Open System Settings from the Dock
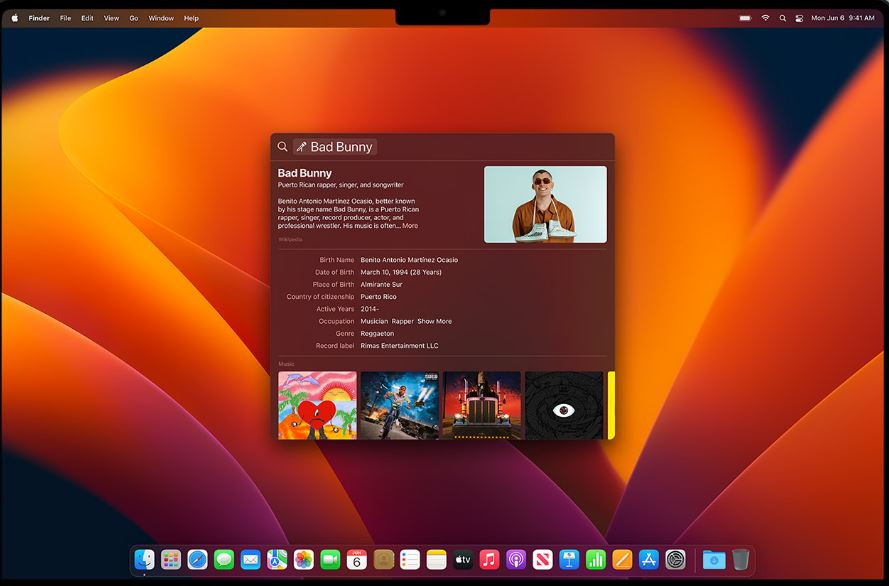 pos(675,560)
